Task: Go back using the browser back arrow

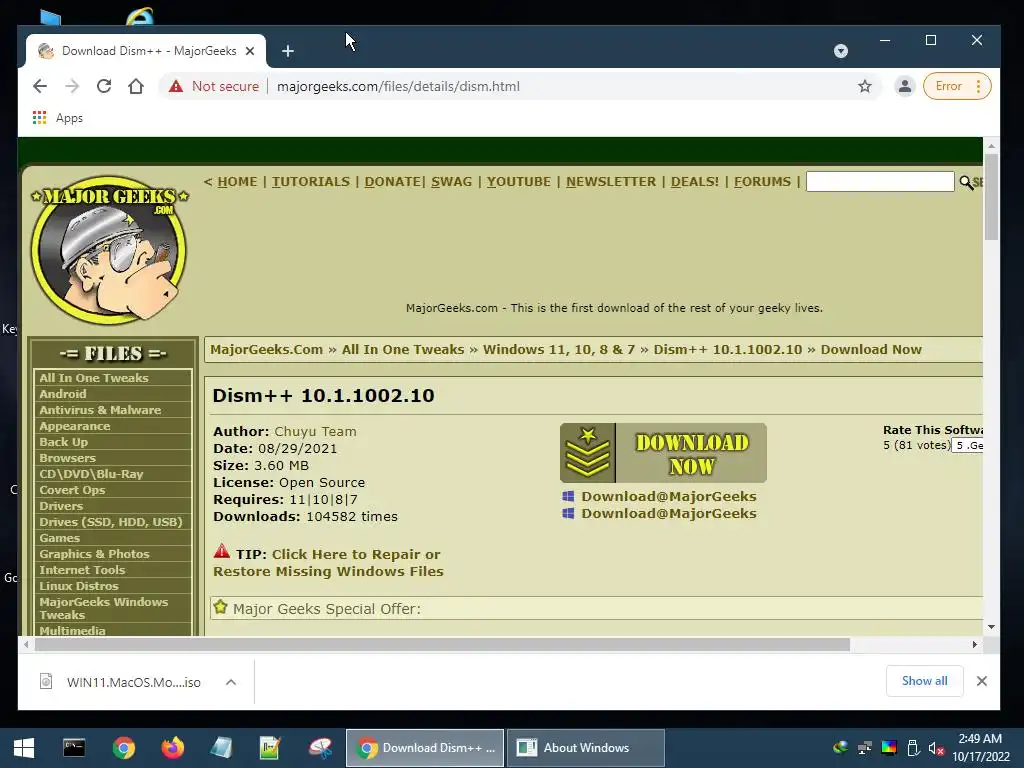Action: 40,86
